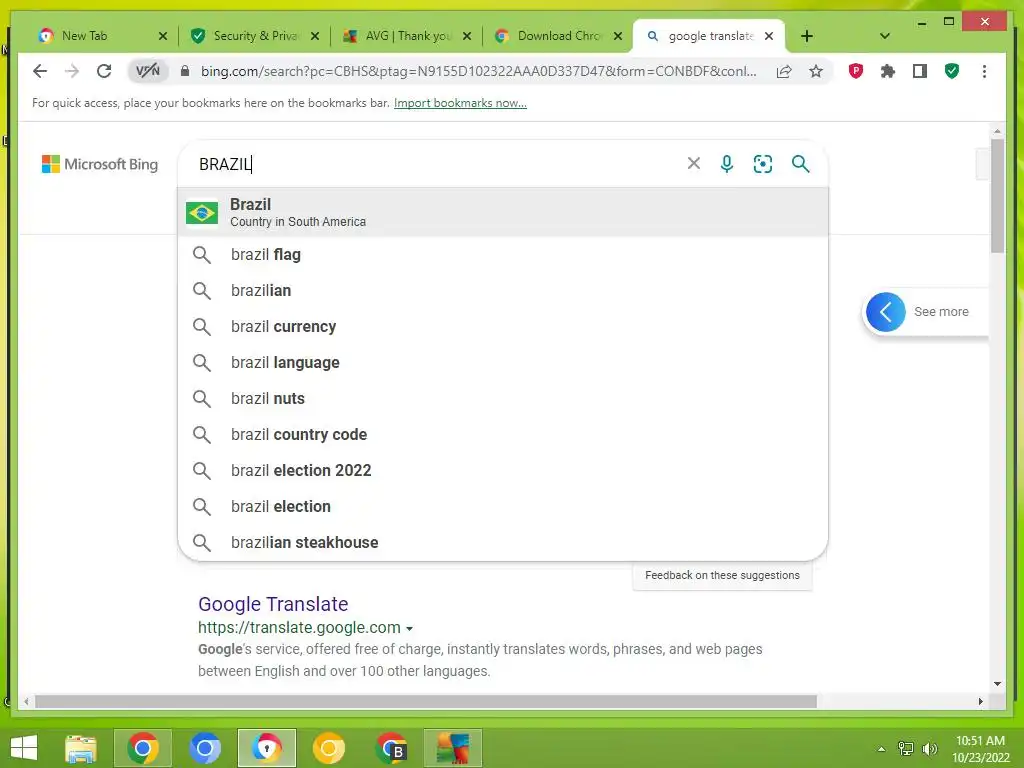
Task: Bookmark this page with star
Action: click(816, 71)
